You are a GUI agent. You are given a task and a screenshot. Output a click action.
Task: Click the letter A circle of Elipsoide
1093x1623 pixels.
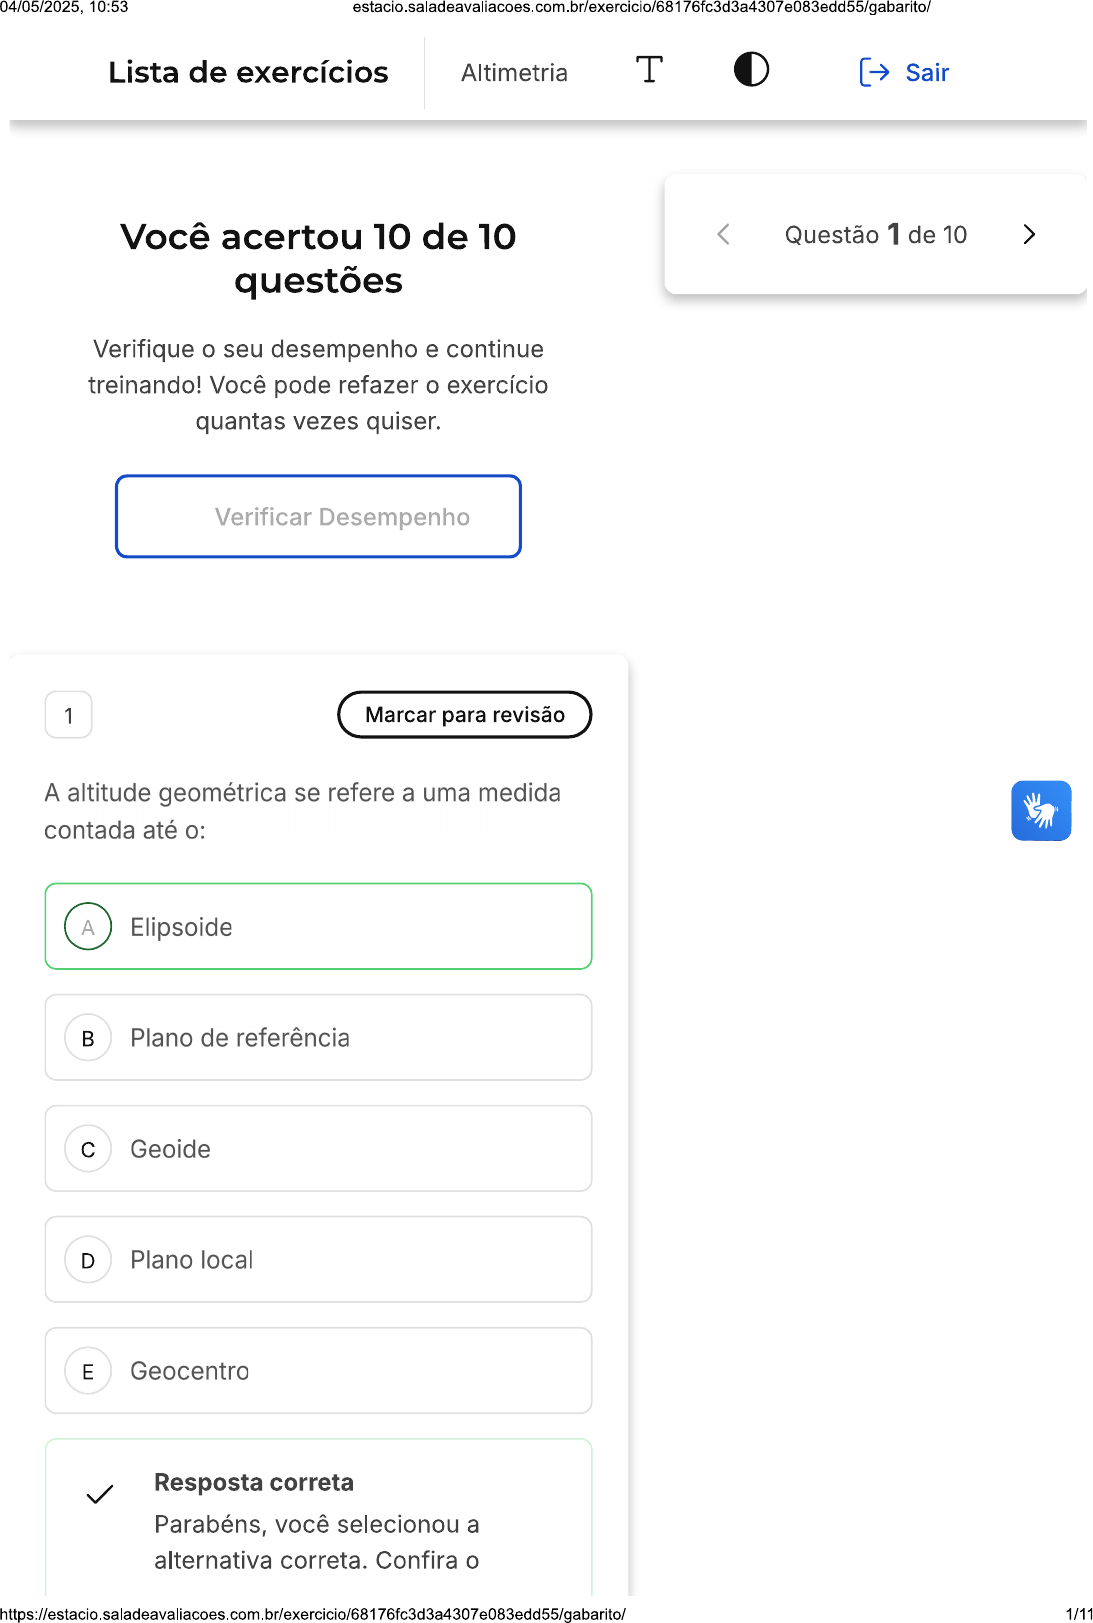coord(88,927)
